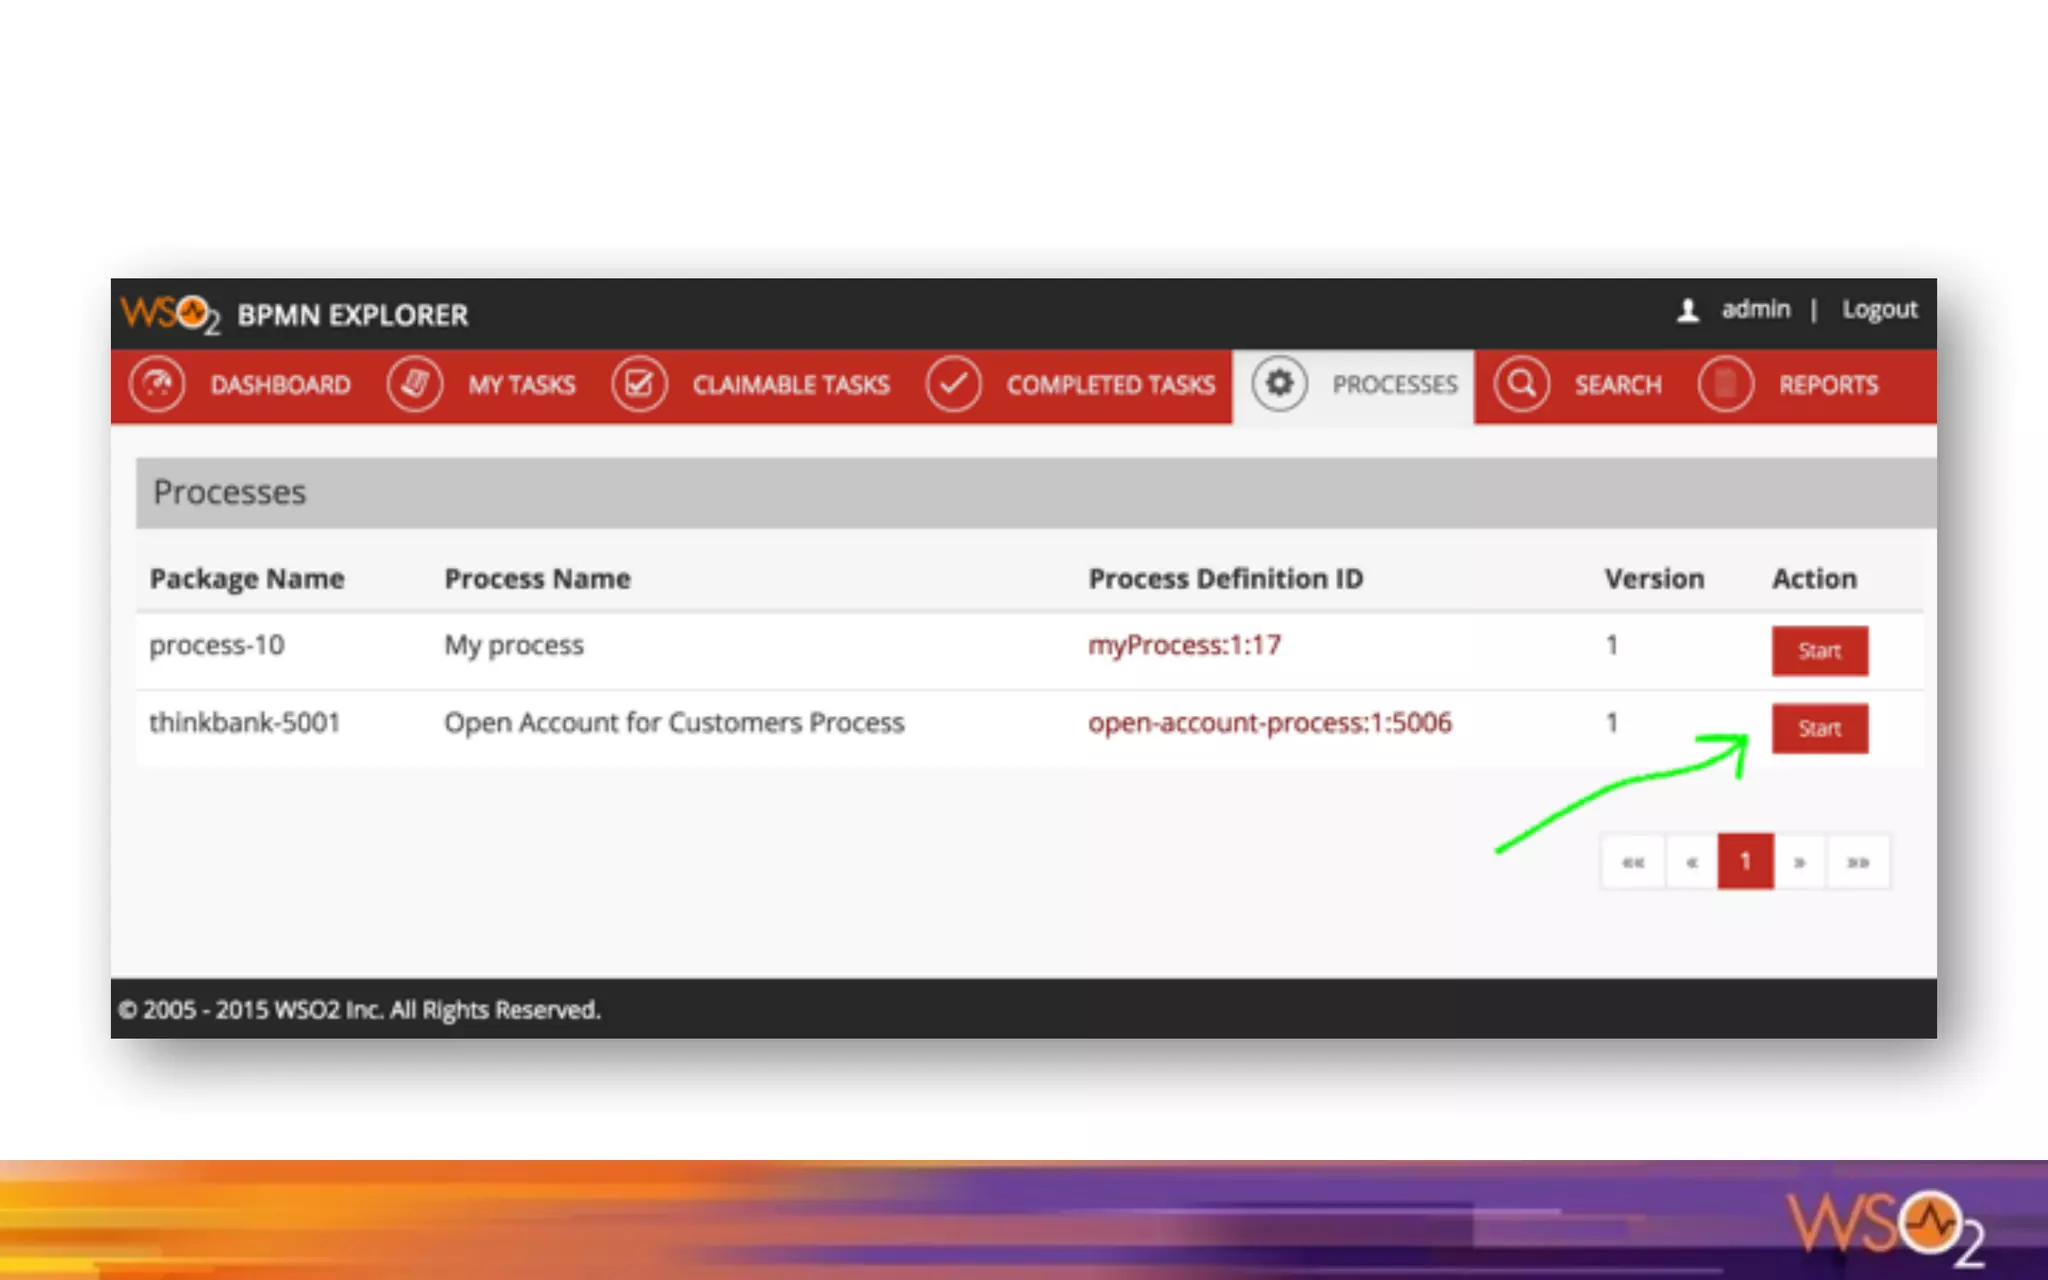Click the Logout link

(1879, 310)
